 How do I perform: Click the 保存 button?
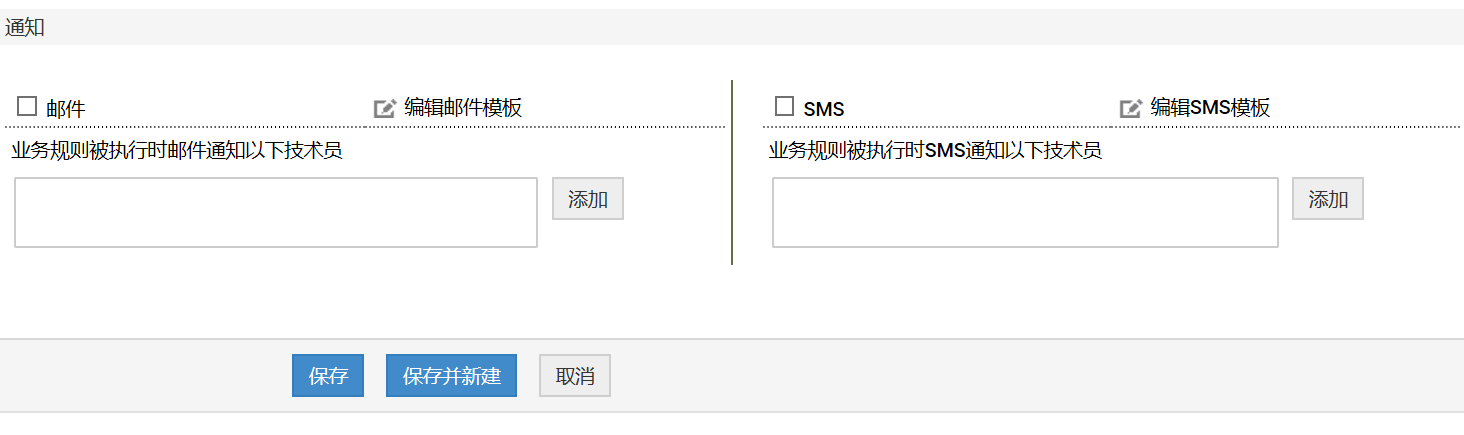click(328, 376)
